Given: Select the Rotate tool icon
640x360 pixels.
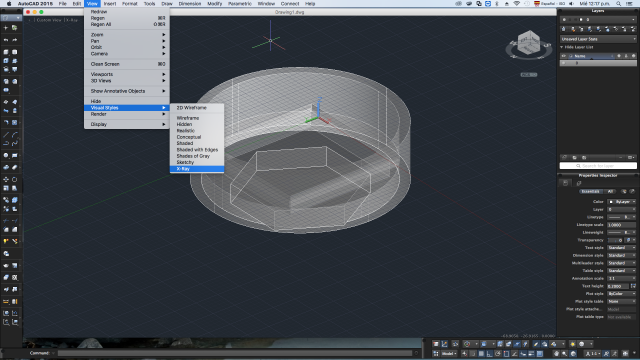Looking at the screenshot, I should click(15, 179).
